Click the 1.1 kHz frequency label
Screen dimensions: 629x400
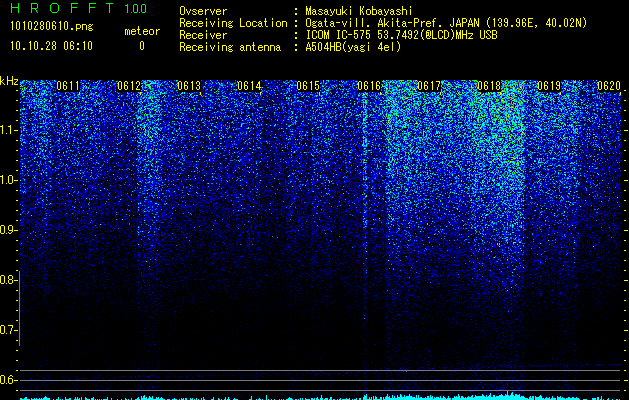pos(7,130)
